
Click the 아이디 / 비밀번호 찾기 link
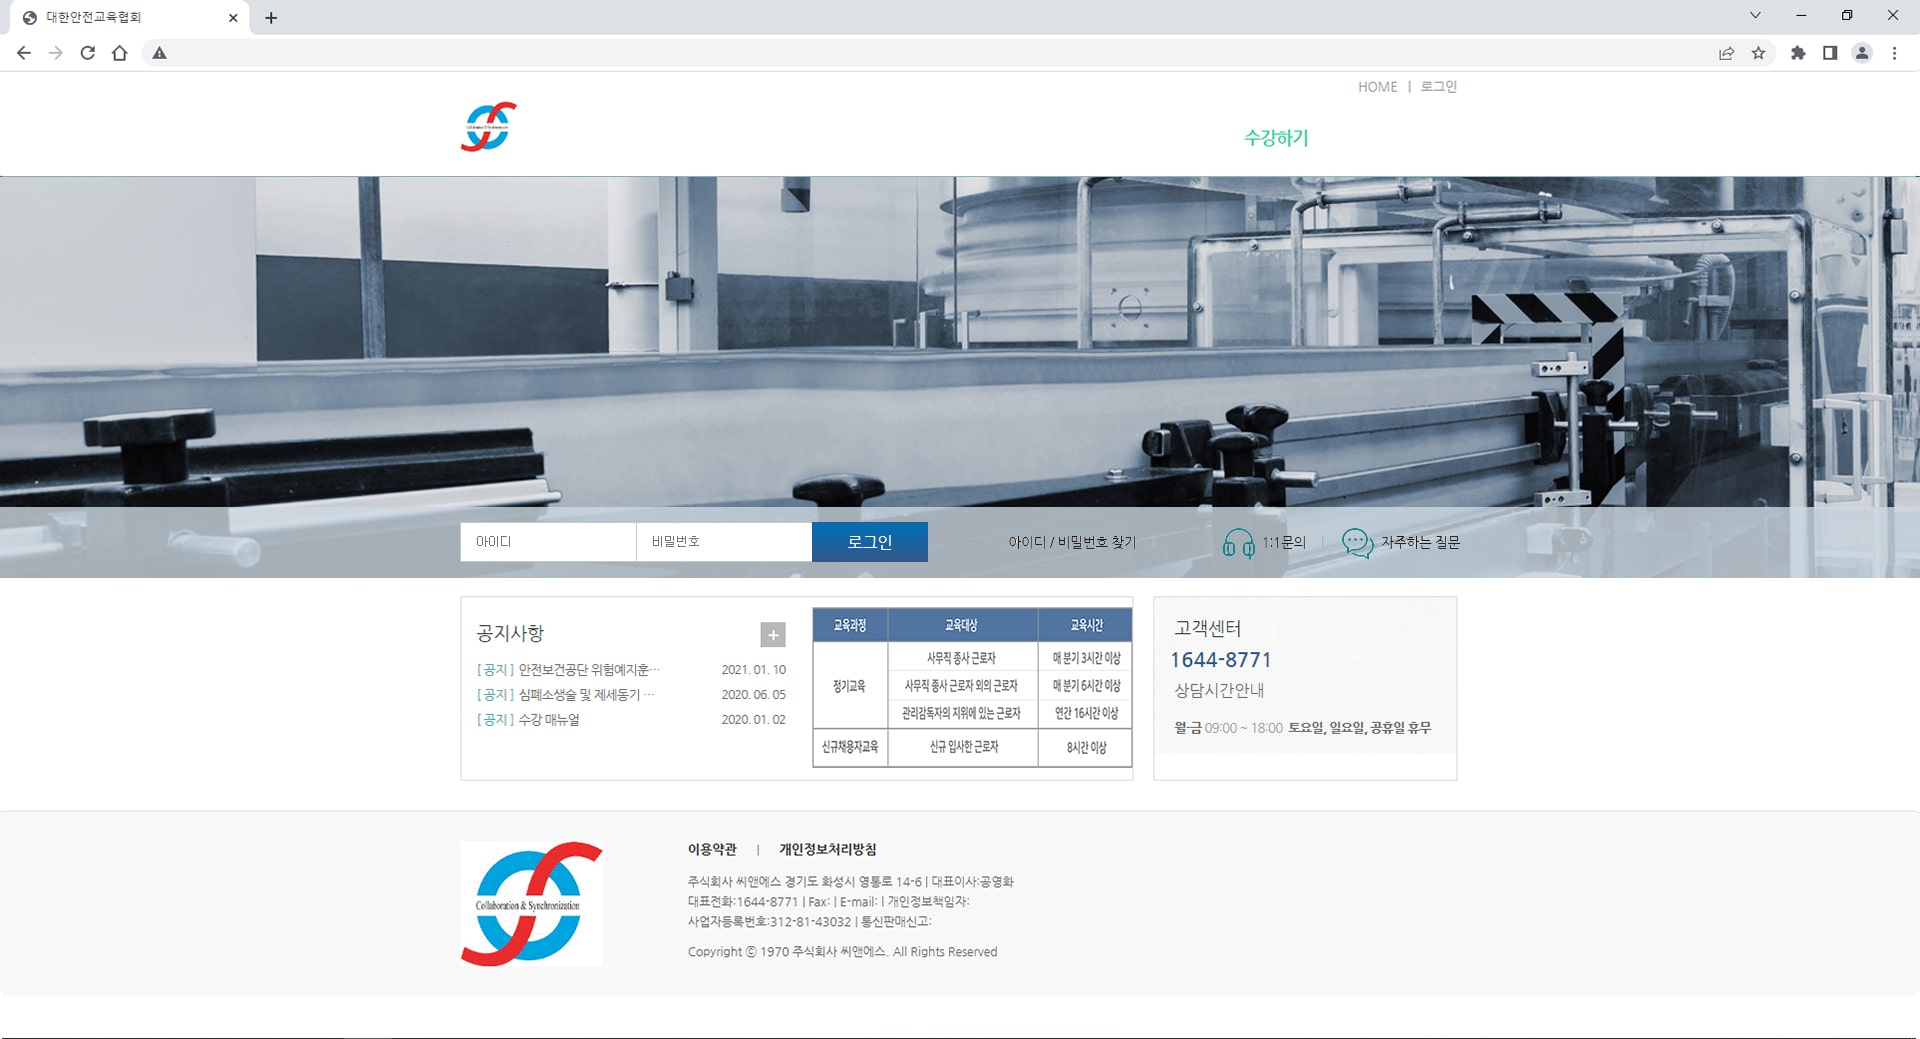[1071, 542]
